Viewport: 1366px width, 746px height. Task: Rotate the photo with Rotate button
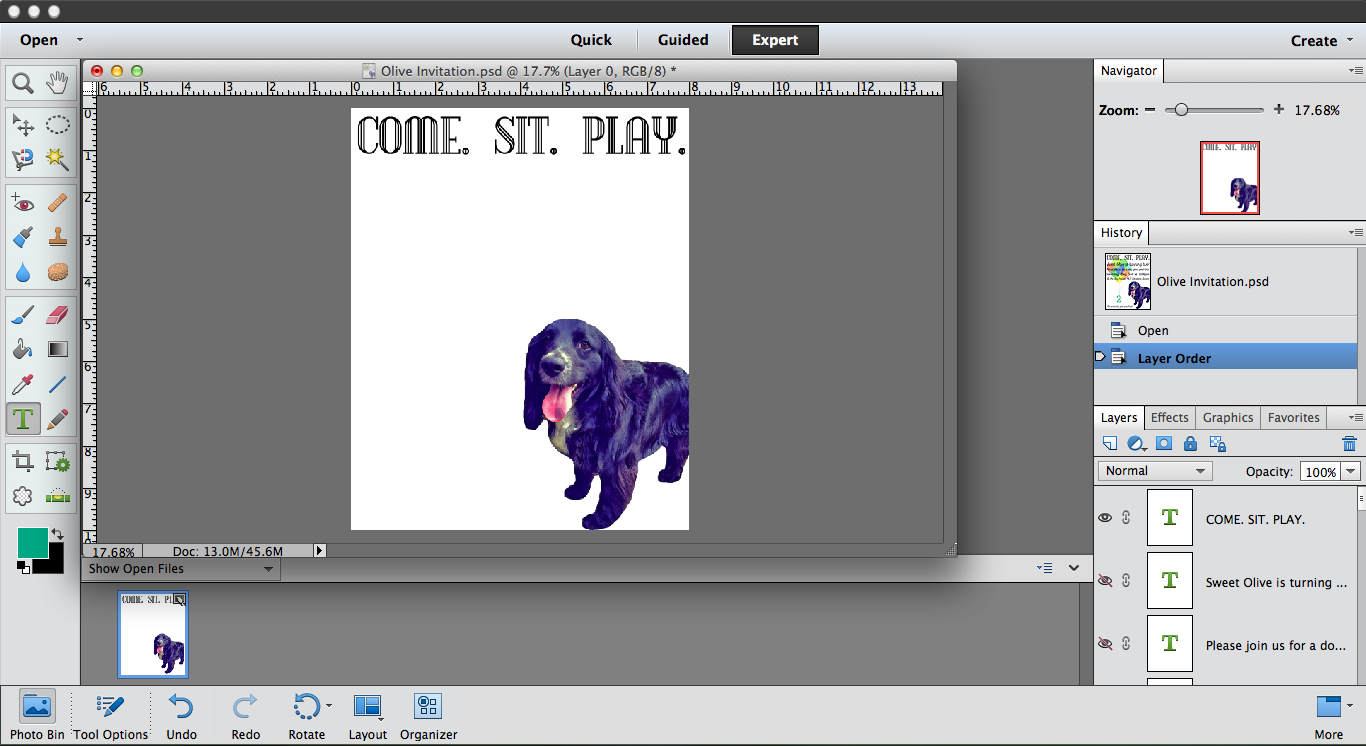[307, 716]
